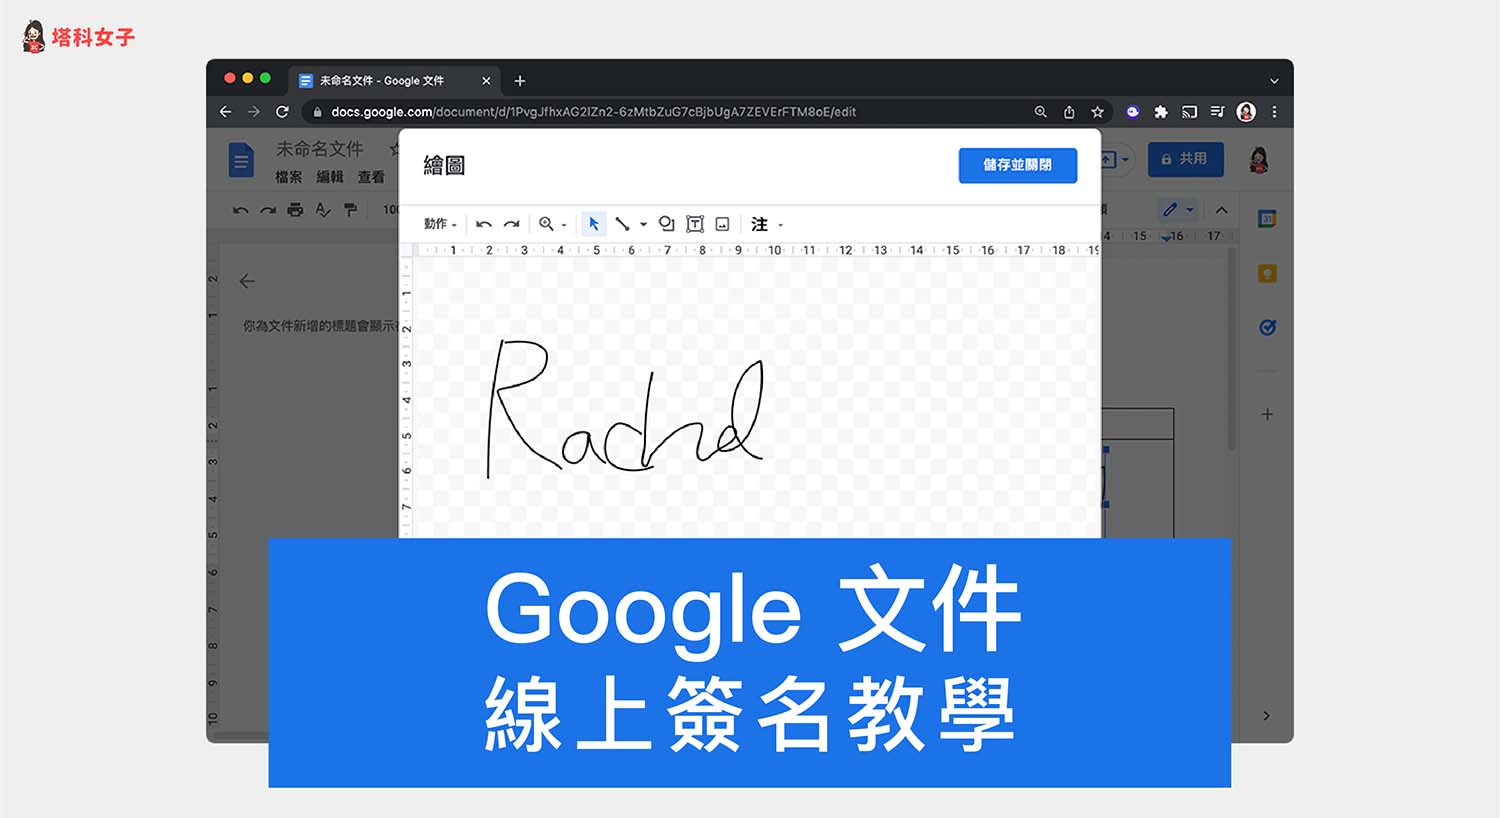This screenshot has height=818, width=1500.
Task: Open the 動作 actions menu in drawing dialog
Action: click(x=439, y=224)
